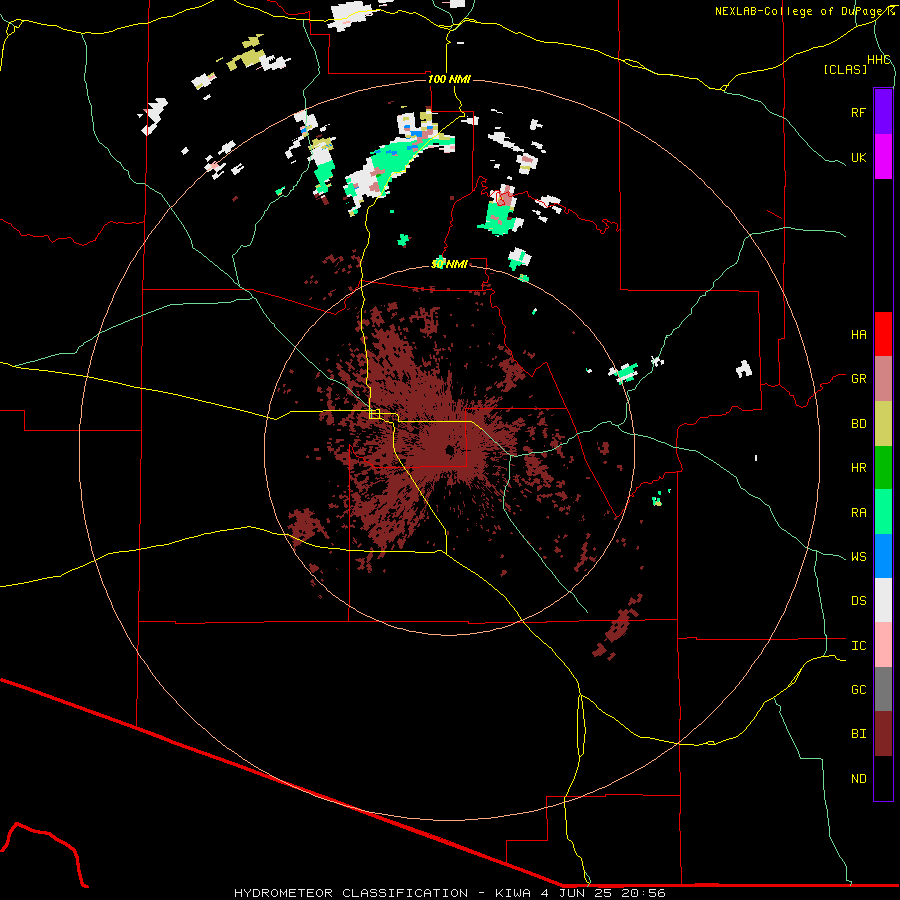Pick the mint green RA legend swatch

point(883,512)
